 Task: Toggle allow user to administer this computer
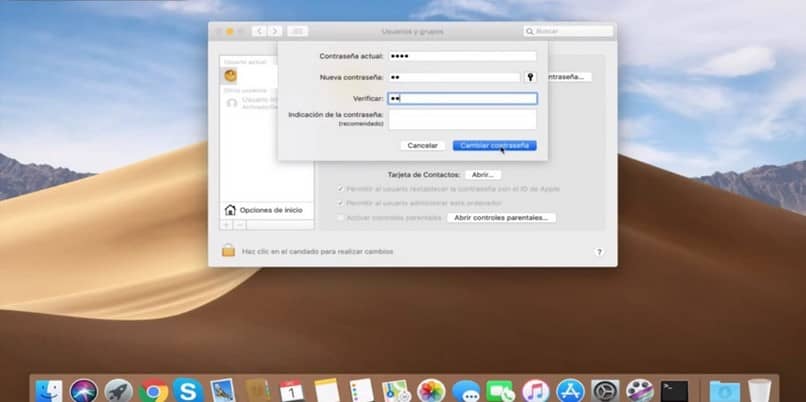coord(340,204)
